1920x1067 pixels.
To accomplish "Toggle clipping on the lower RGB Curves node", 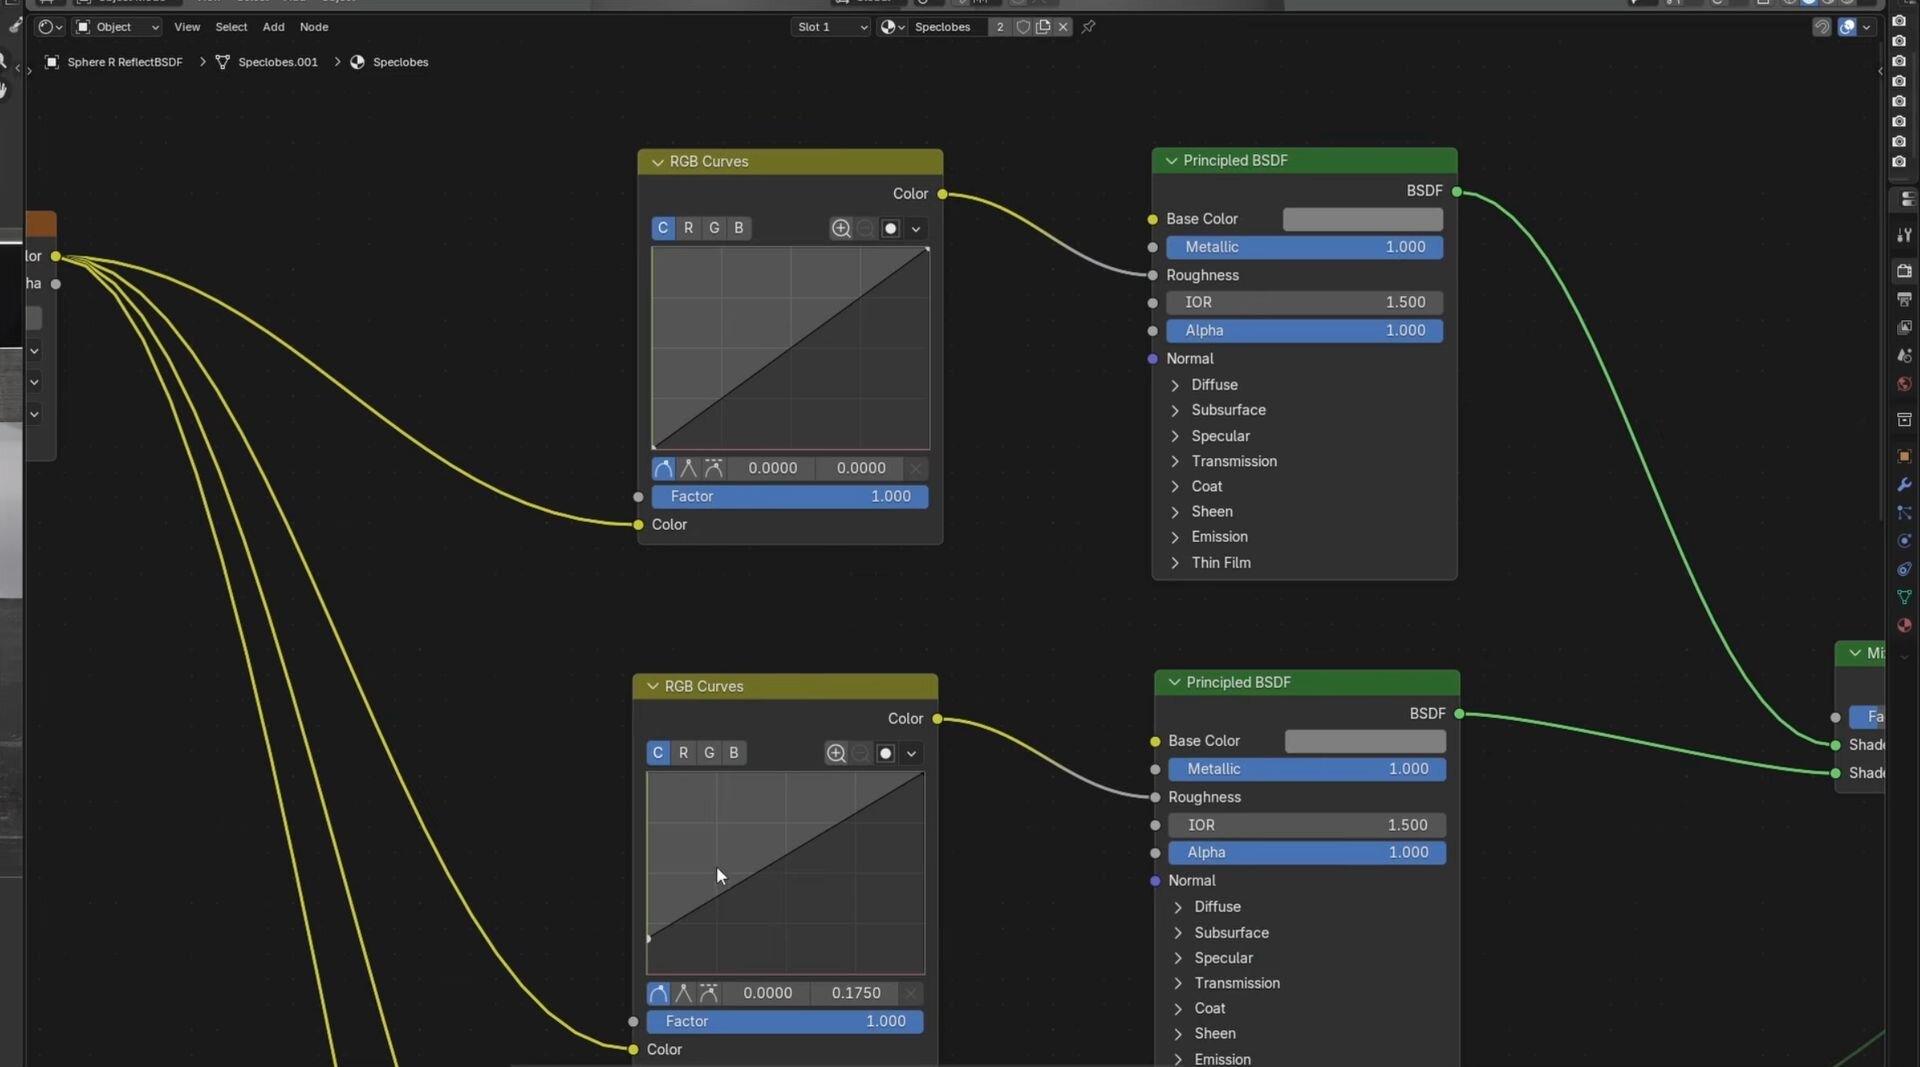I will click(885, 753).
